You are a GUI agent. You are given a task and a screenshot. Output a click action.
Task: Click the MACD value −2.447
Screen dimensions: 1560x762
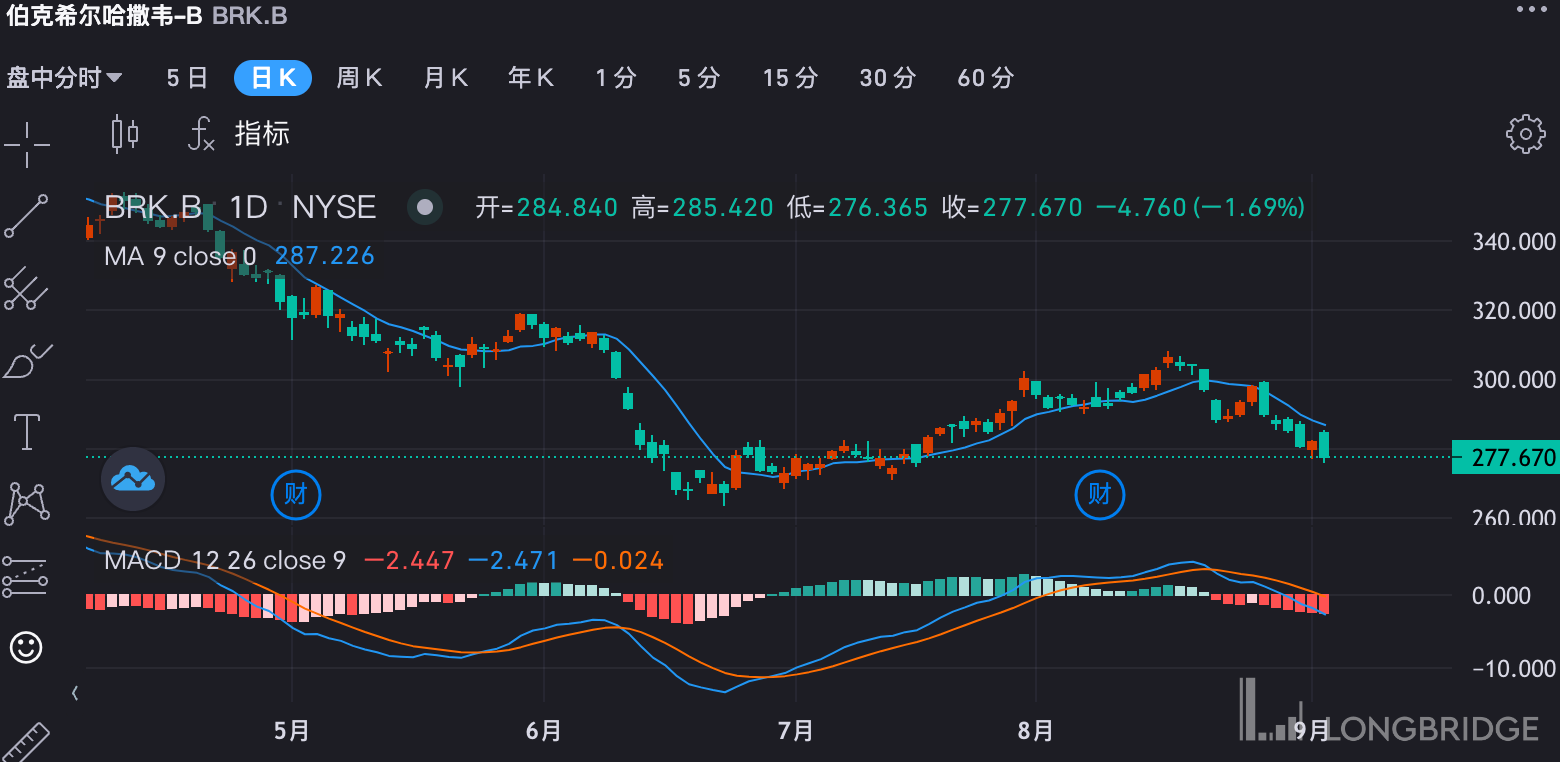click(x=409, y=560)
